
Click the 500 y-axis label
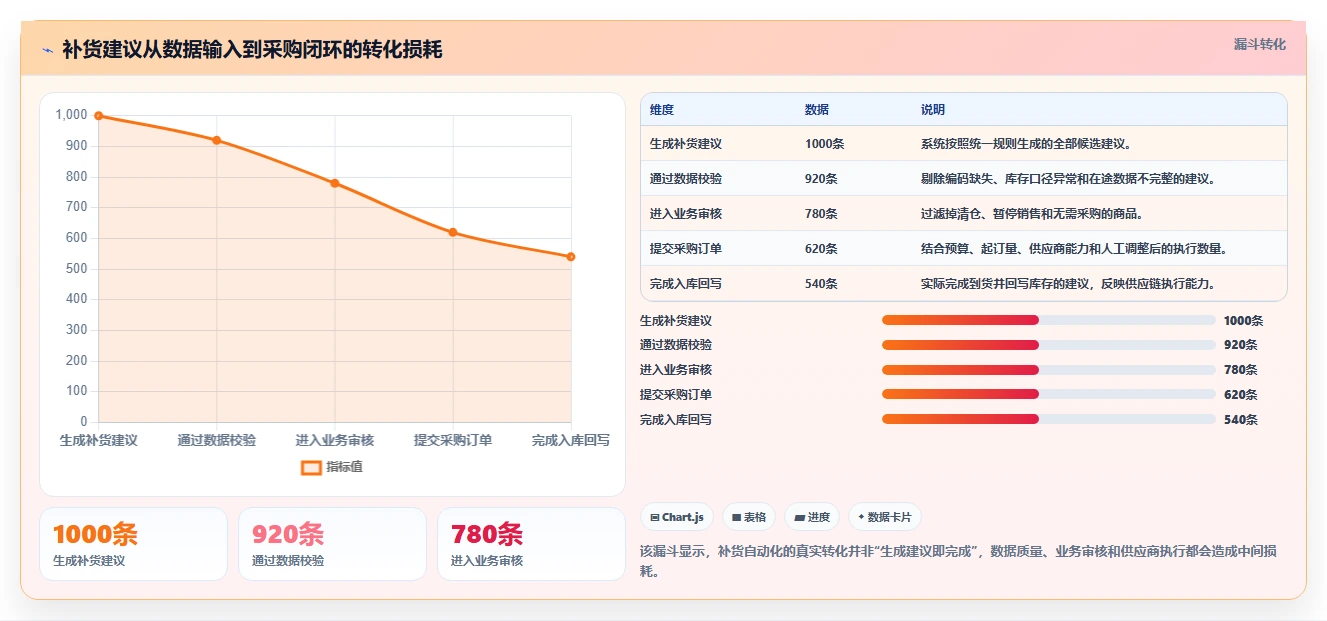76,269
